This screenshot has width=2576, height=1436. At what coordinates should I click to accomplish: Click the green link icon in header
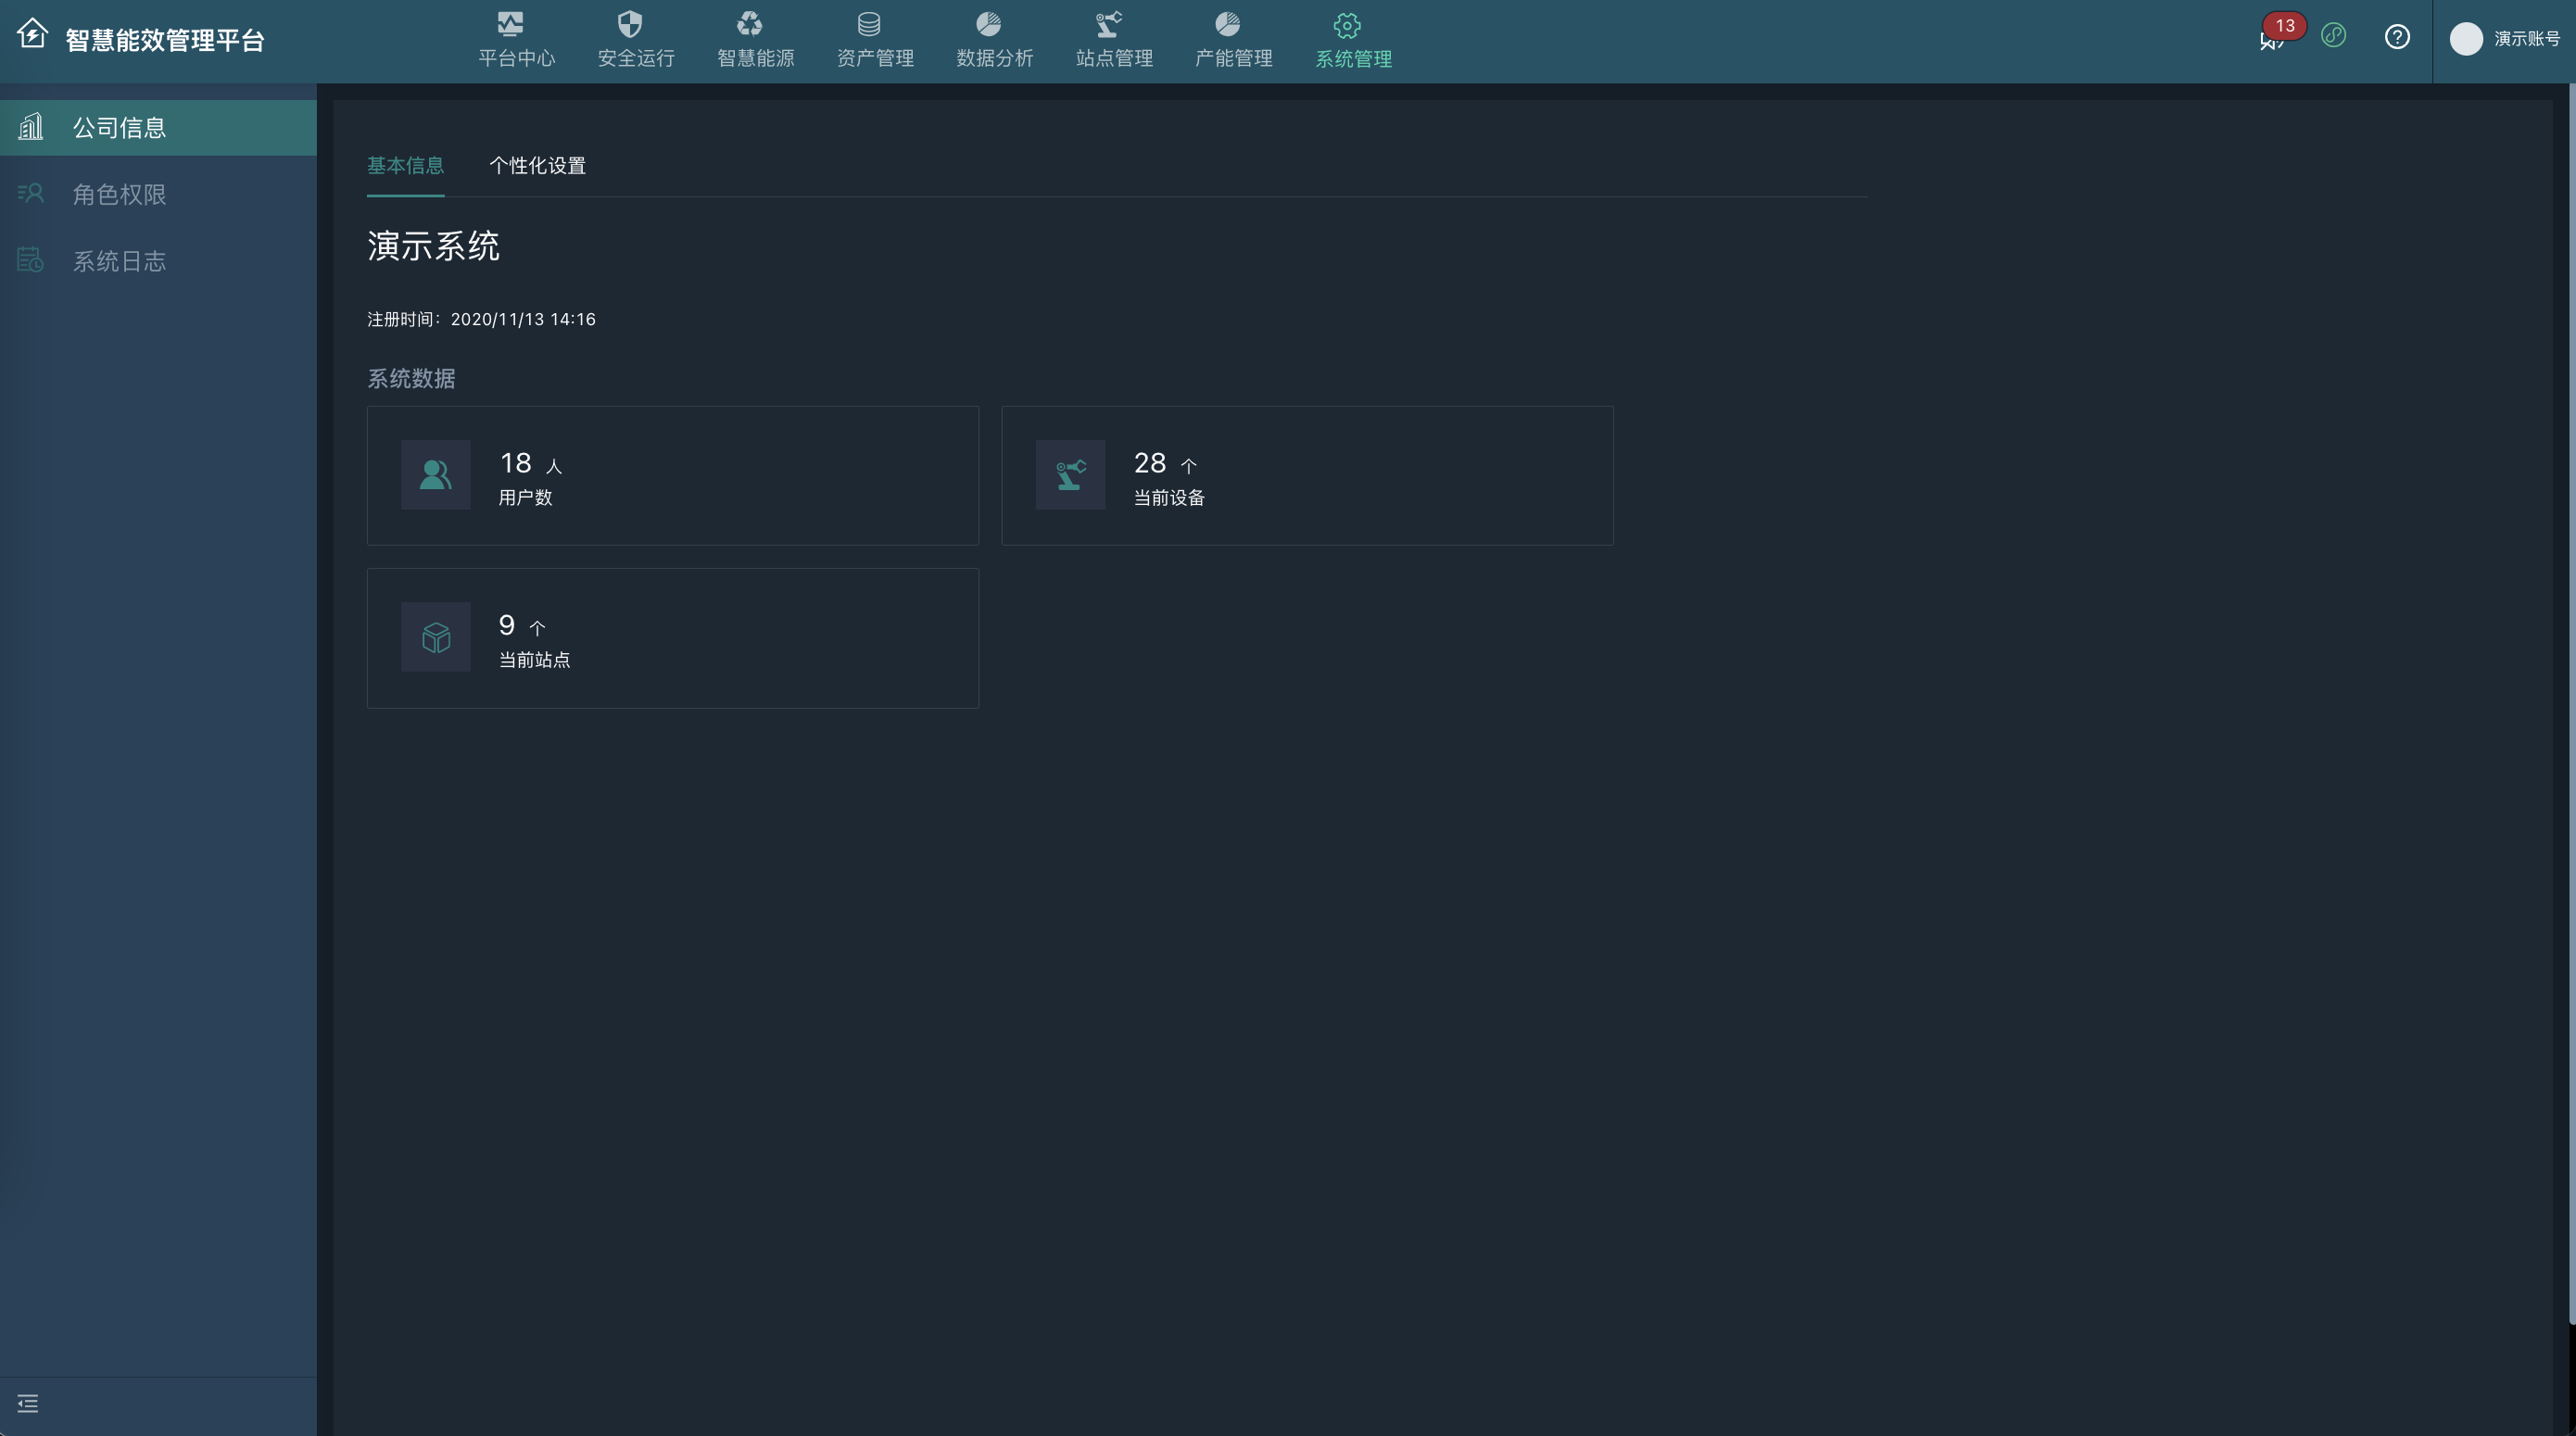point(2333,36)
